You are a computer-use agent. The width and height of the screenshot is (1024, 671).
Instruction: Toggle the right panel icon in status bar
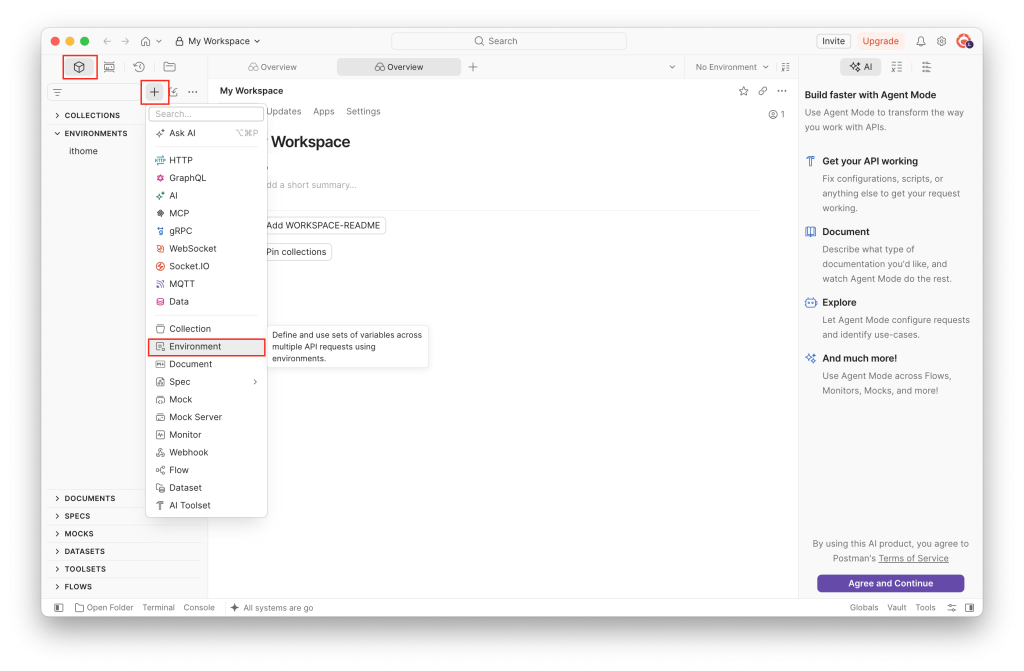(970, 608)
